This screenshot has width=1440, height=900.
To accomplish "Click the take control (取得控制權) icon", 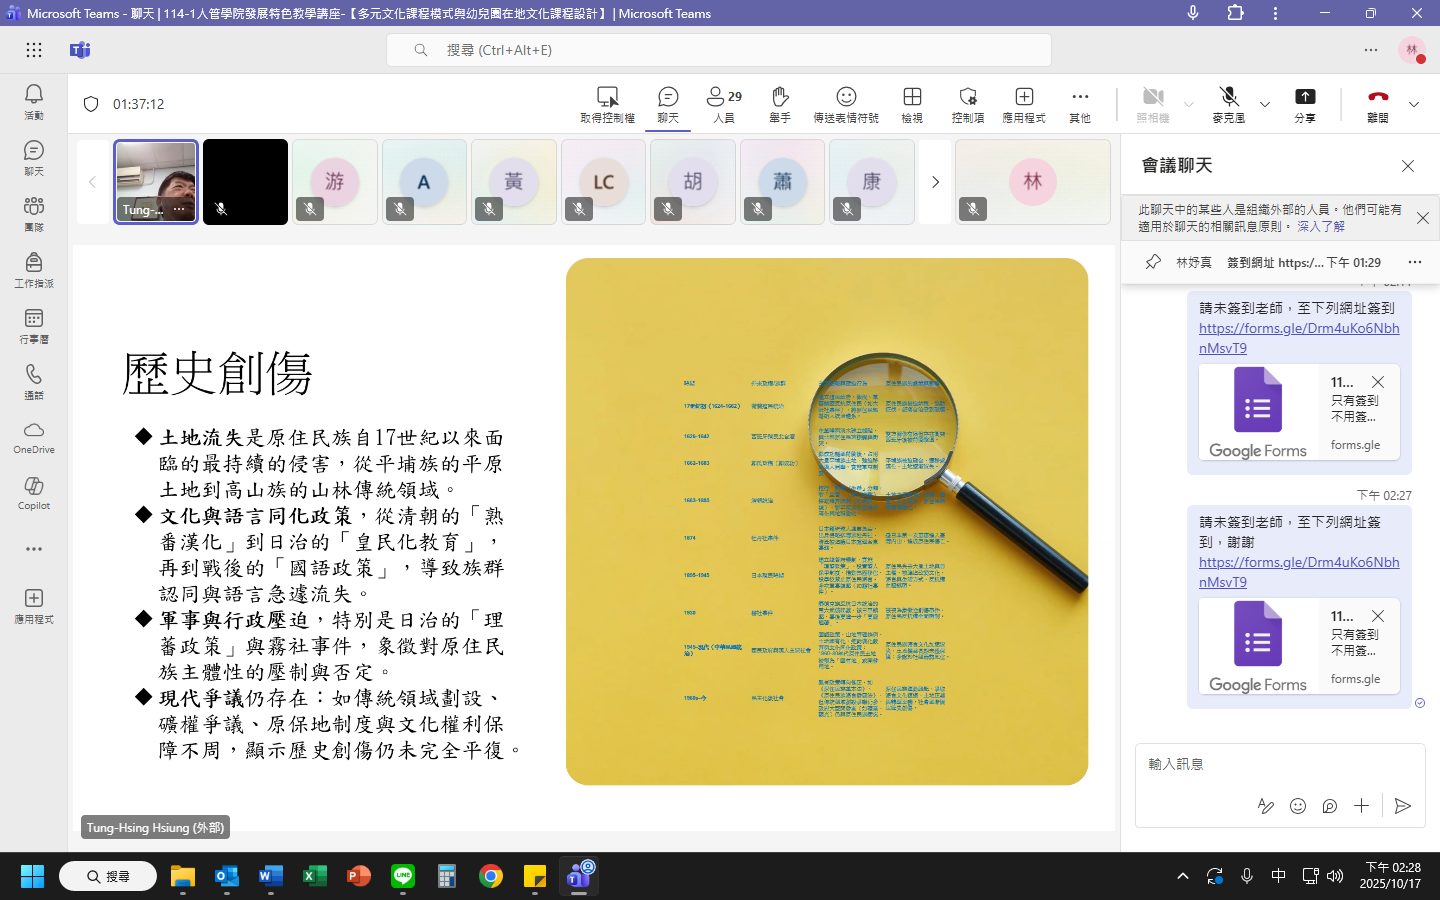I will click(607, 103).
